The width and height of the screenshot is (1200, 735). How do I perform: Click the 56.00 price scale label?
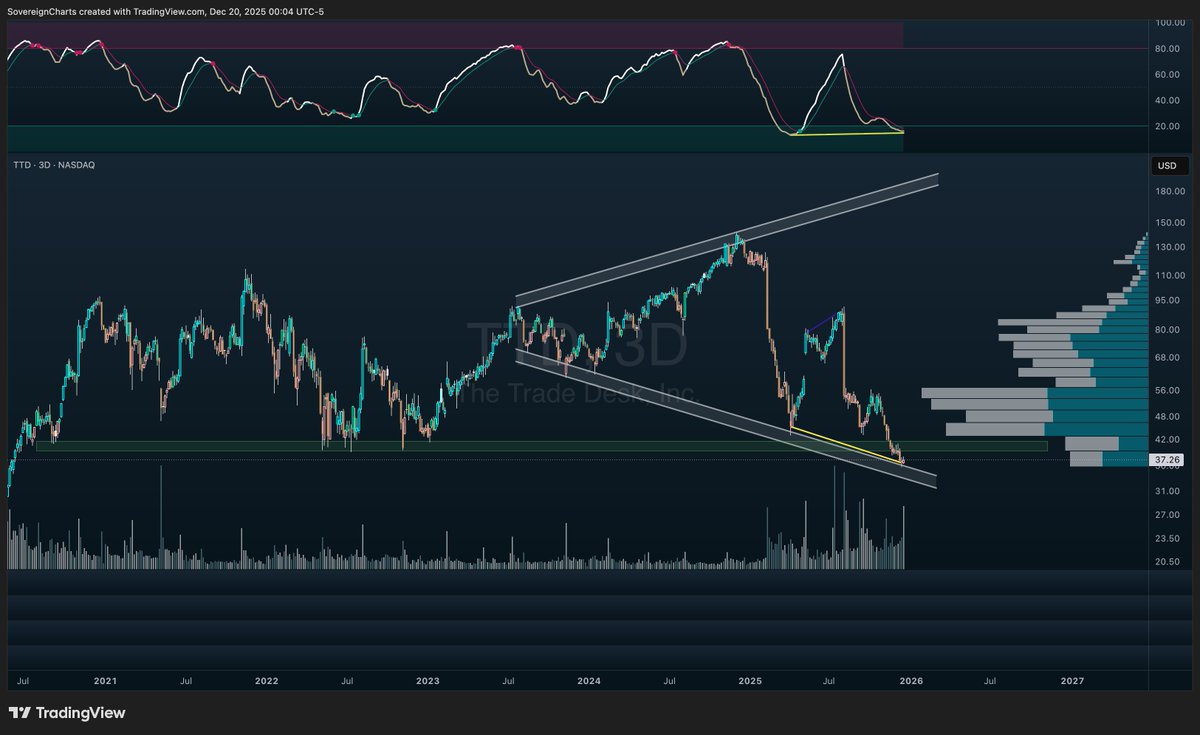1167,390
